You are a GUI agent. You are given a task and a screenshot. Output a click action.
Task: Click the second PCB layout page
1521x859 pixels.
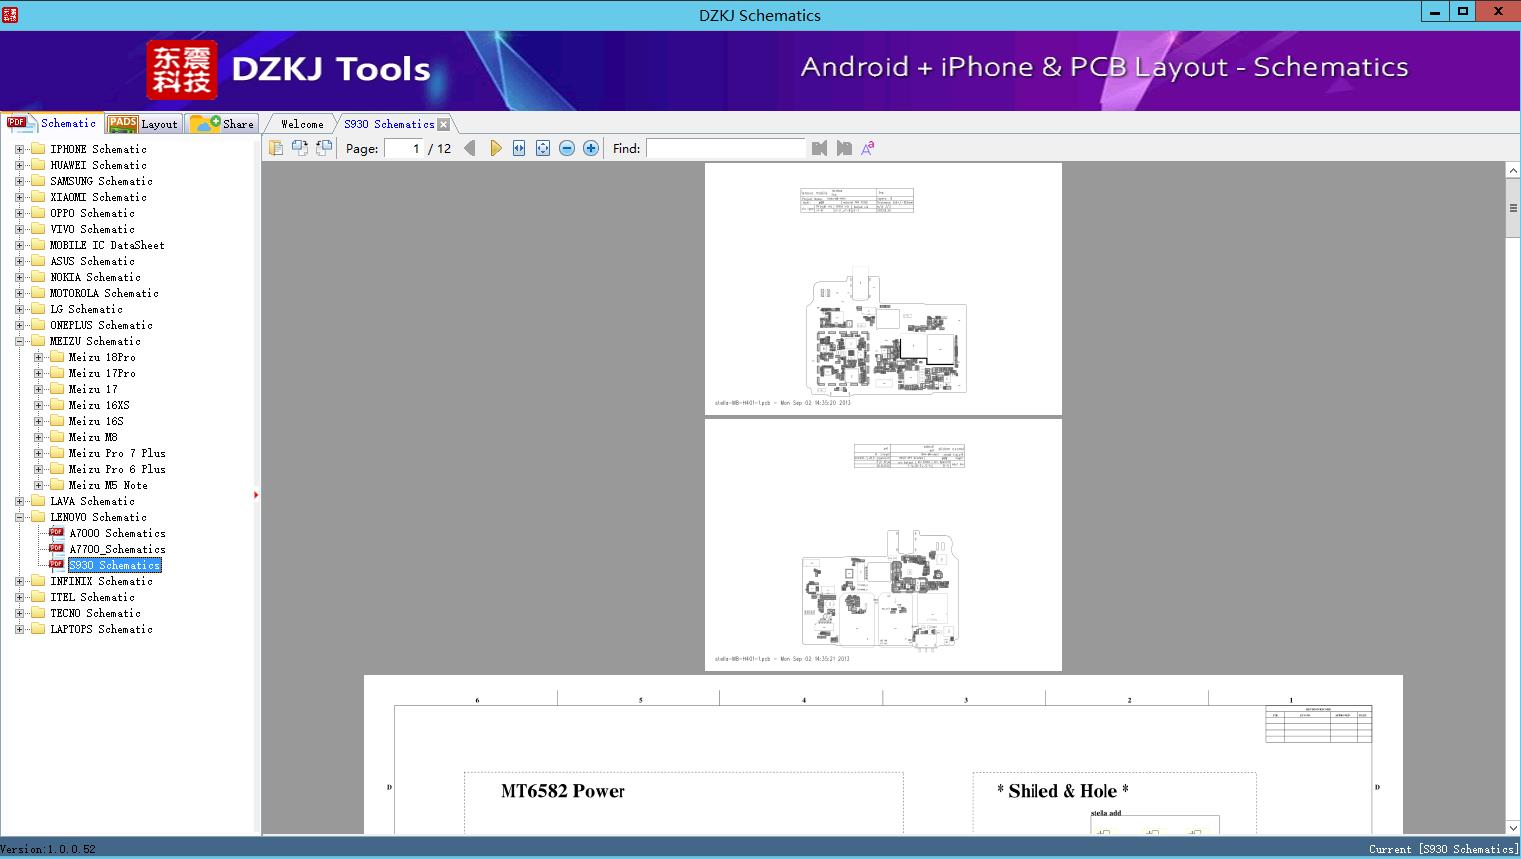883,545
